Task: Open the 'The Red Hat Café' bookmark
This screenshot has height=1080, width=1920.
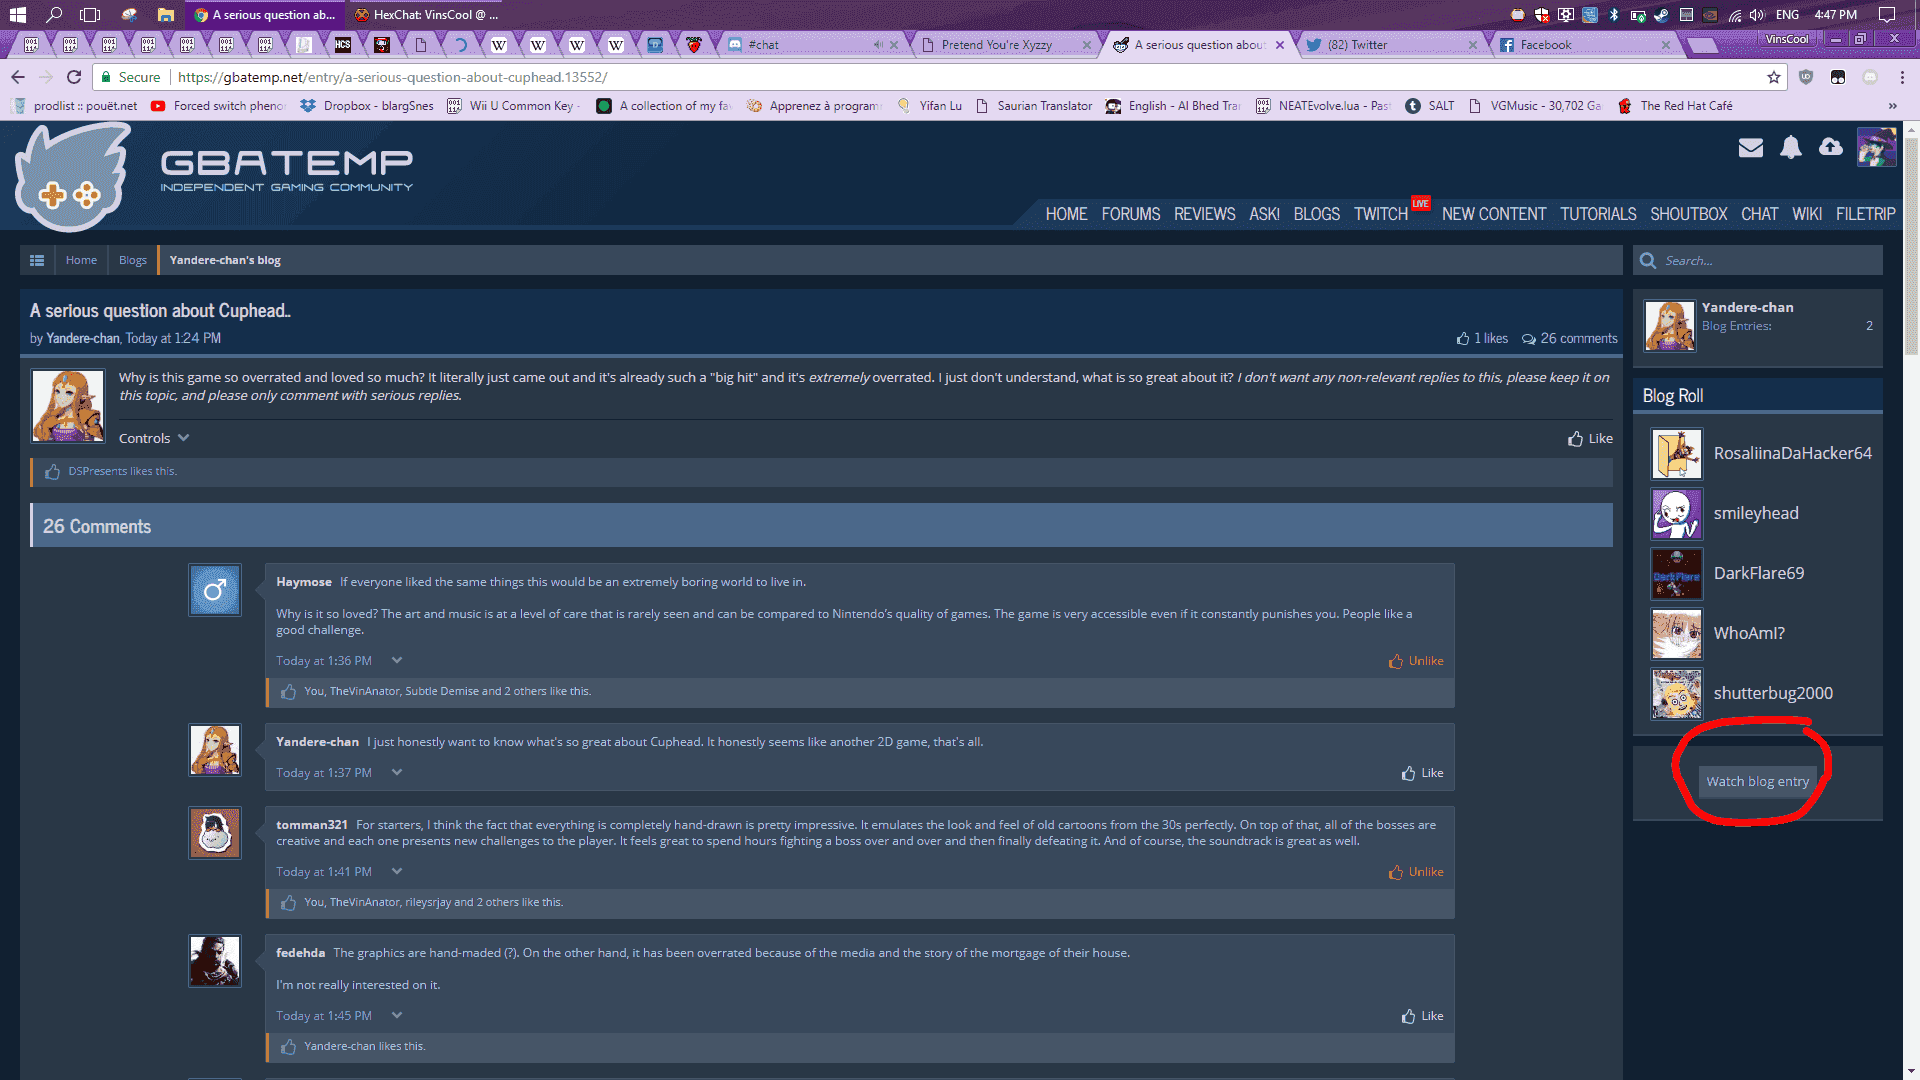Action: click(x=1675, y=106)
